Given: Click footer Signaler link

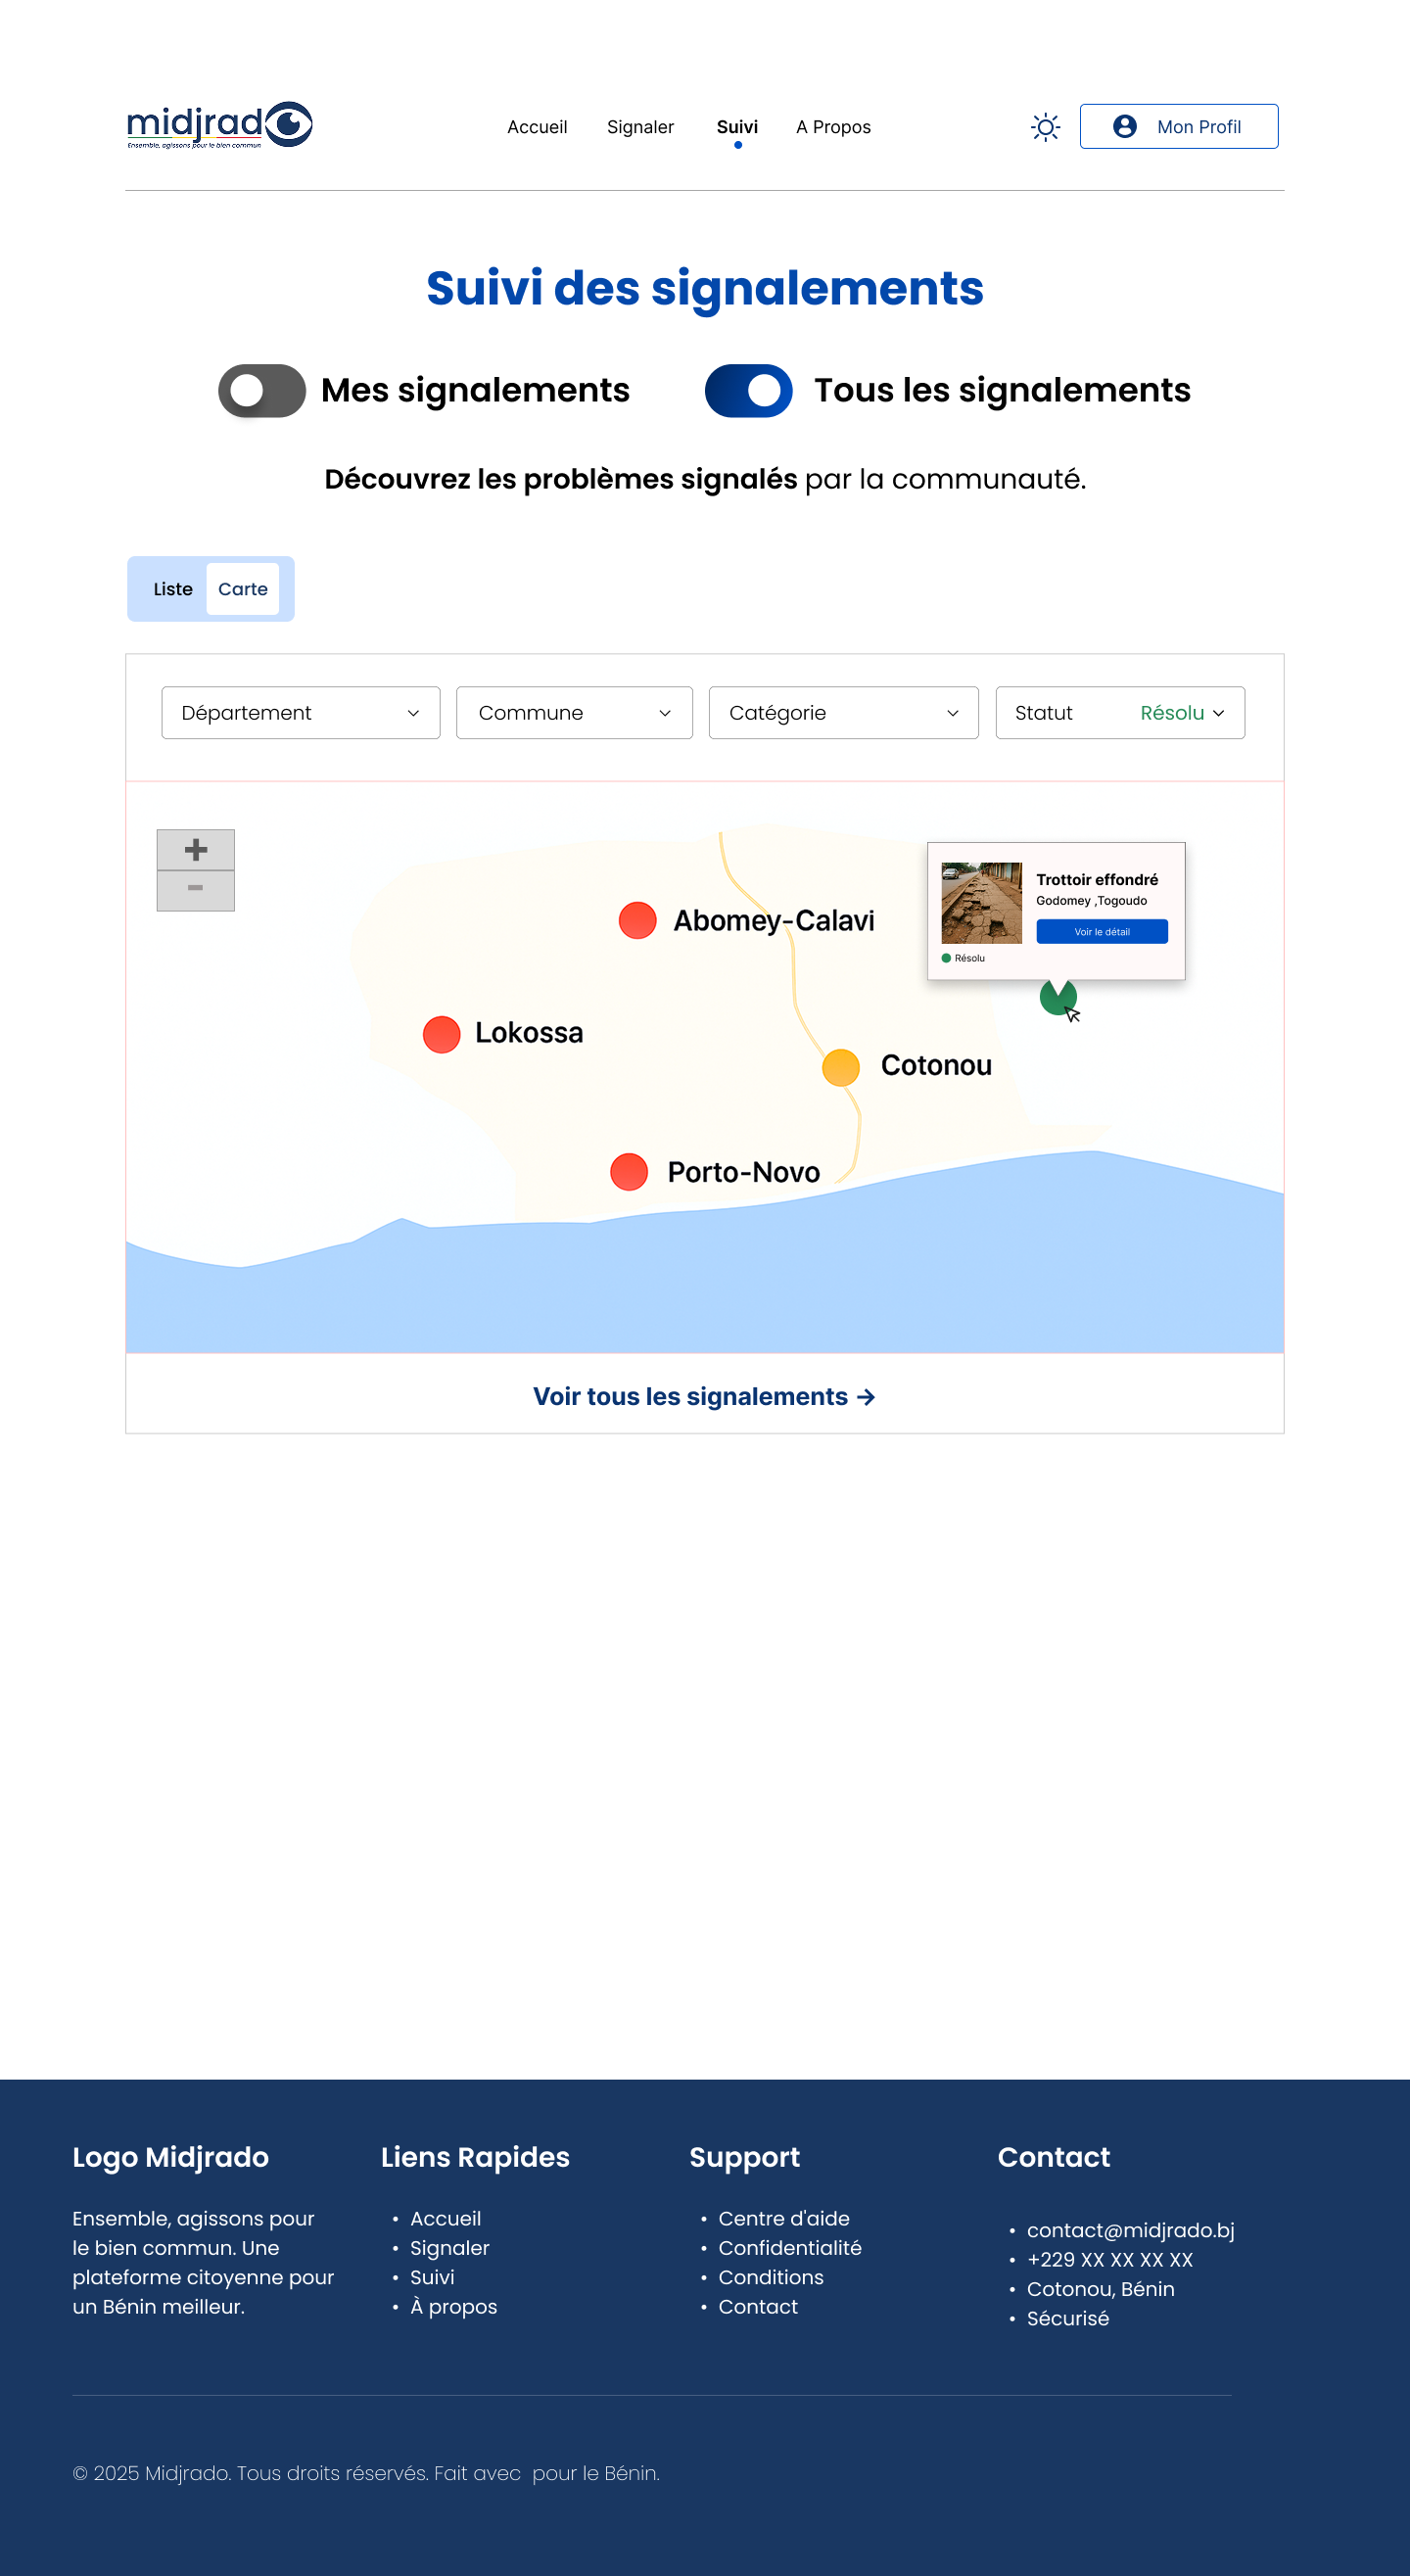Looking at the screenshot, I should pyautogui.click(x=449, y=2247).
